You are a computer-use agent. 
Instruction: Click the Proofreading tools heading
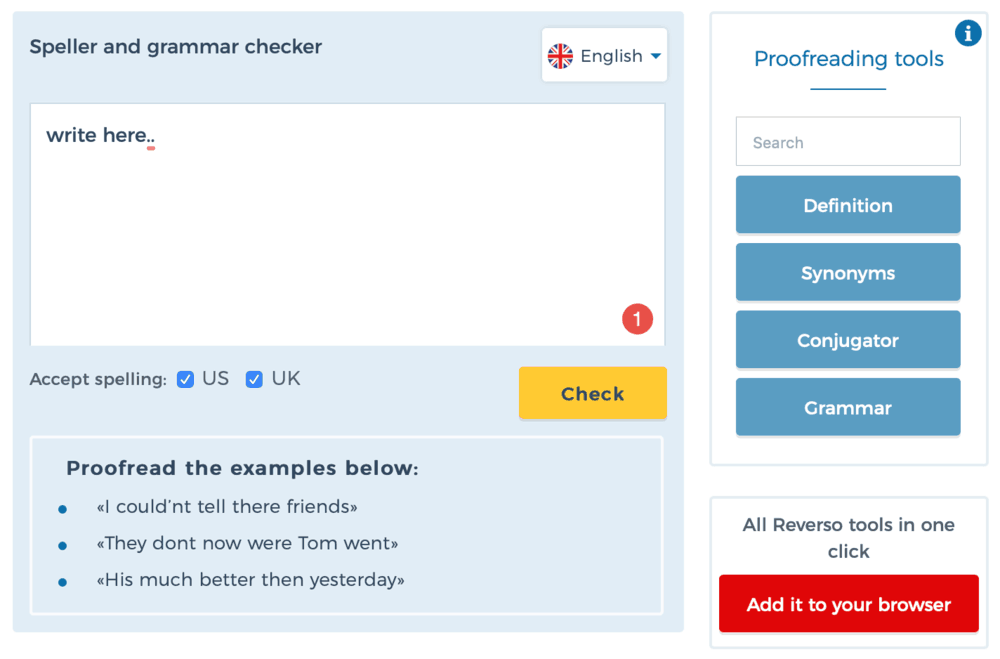(x=848, y=59)
